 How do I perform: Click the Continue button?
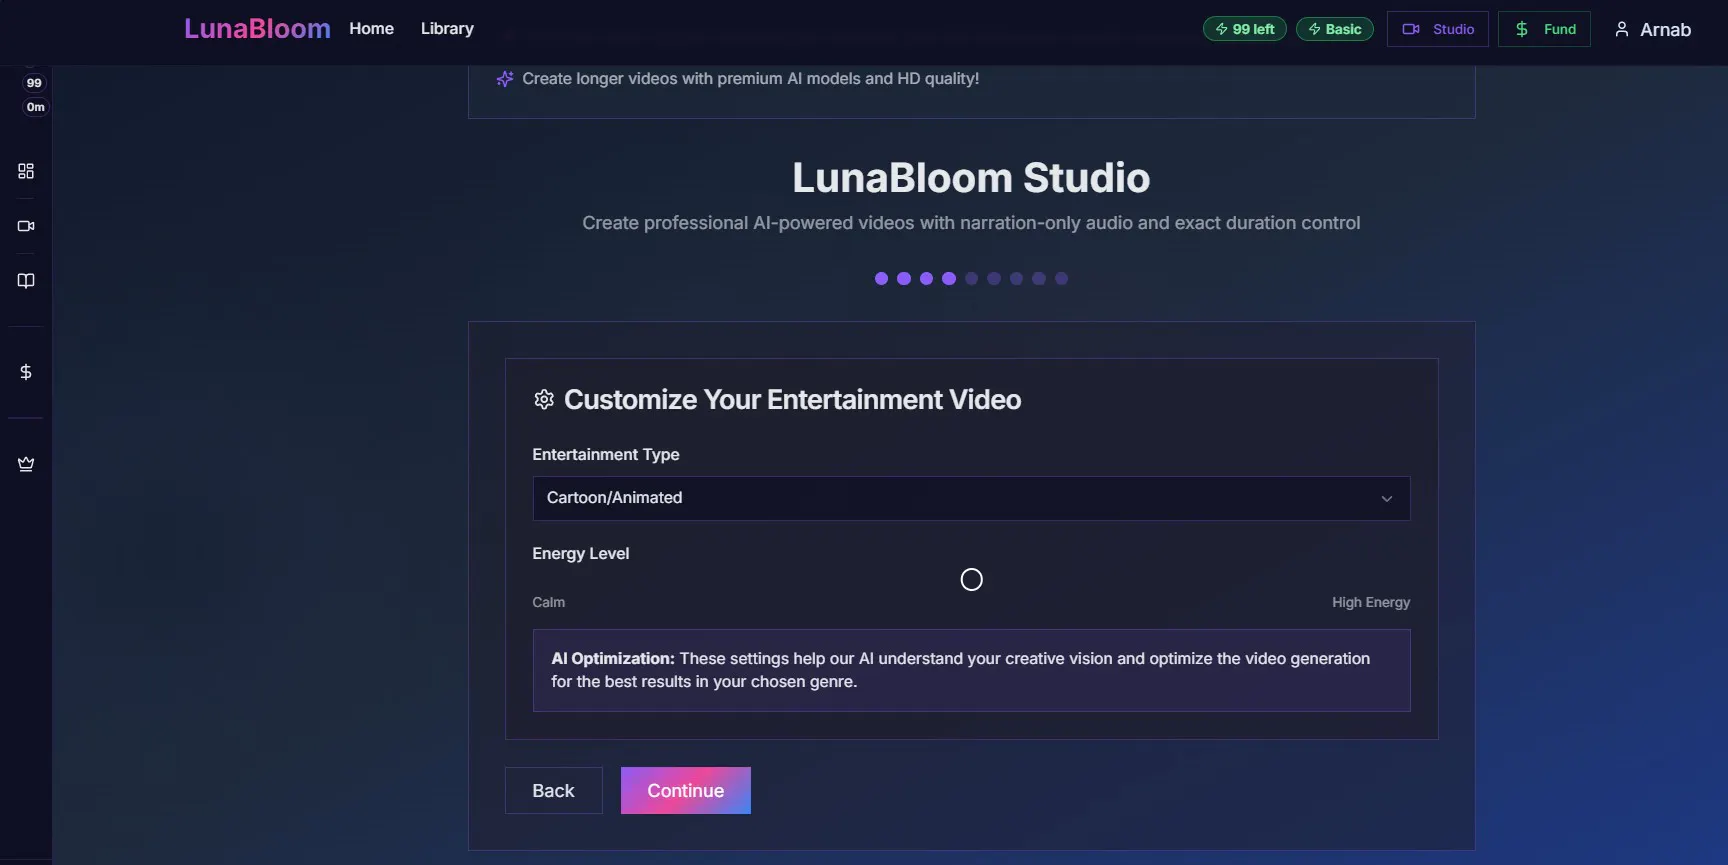tap(686, 791)
